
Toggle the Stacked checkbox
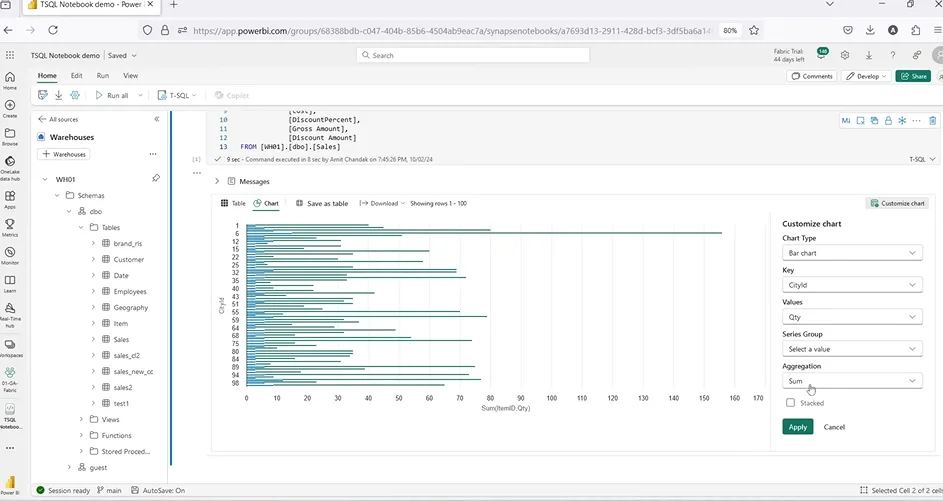[790, 402]
